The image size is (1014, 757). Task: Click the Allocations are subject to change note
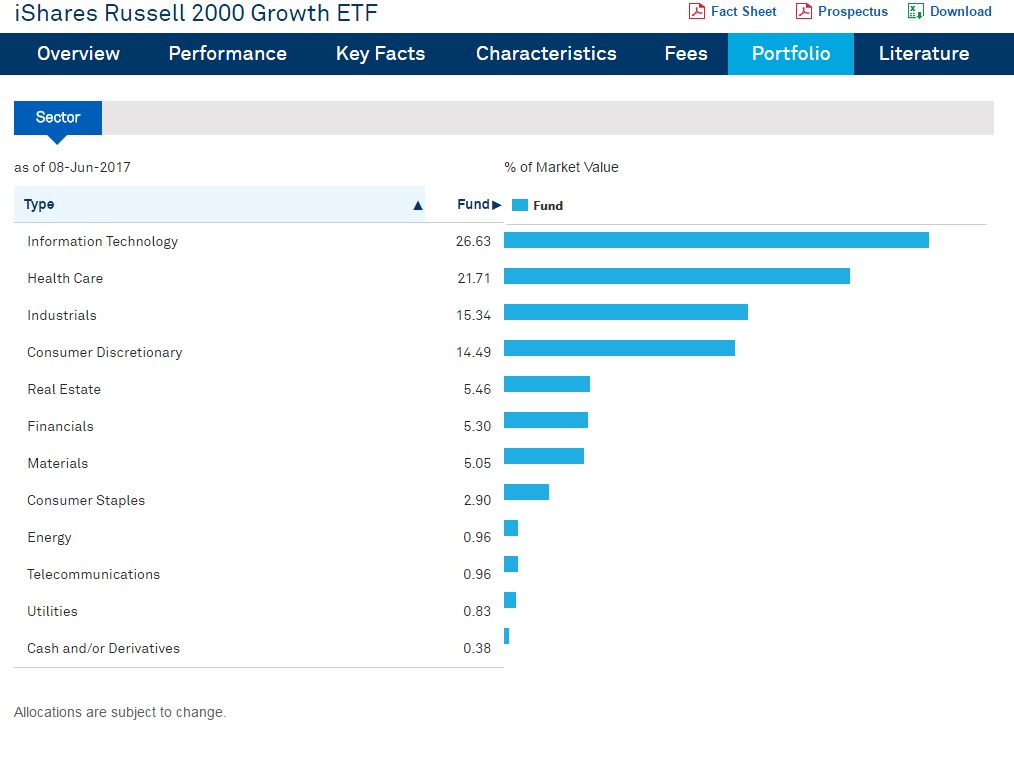coord(120,712)
